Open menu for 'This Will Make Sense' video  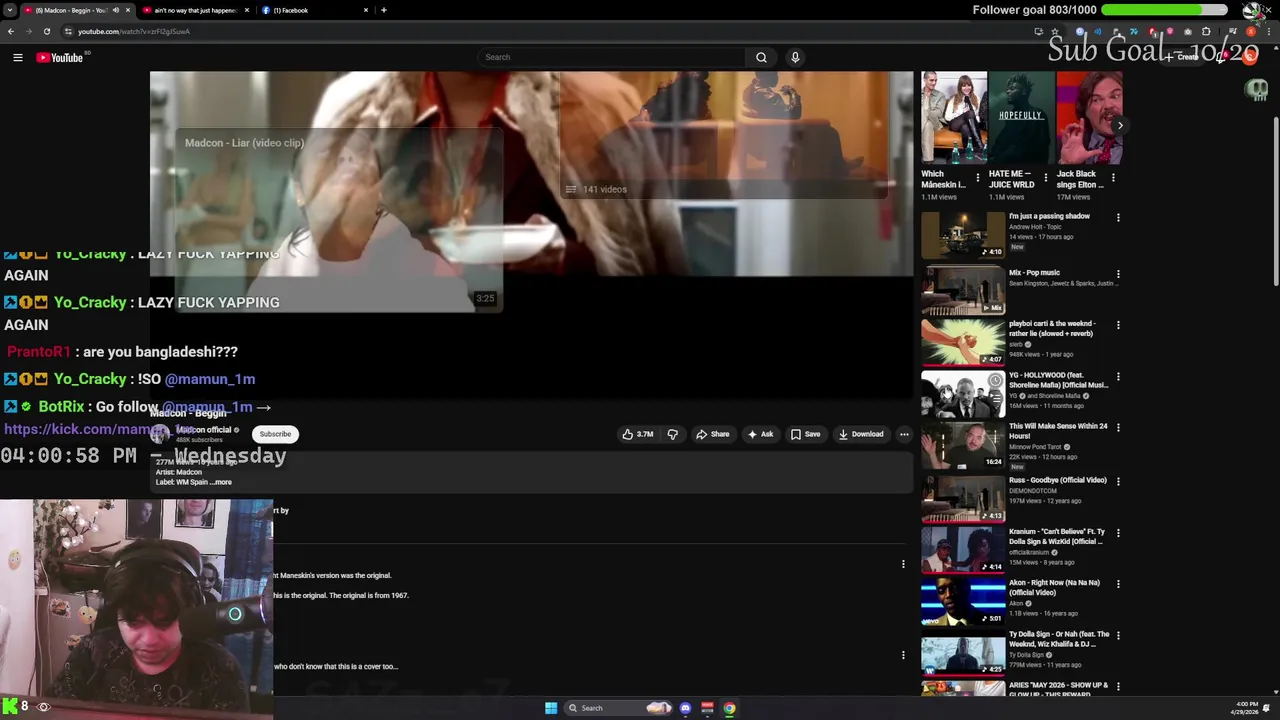(x=1118, y=428)
